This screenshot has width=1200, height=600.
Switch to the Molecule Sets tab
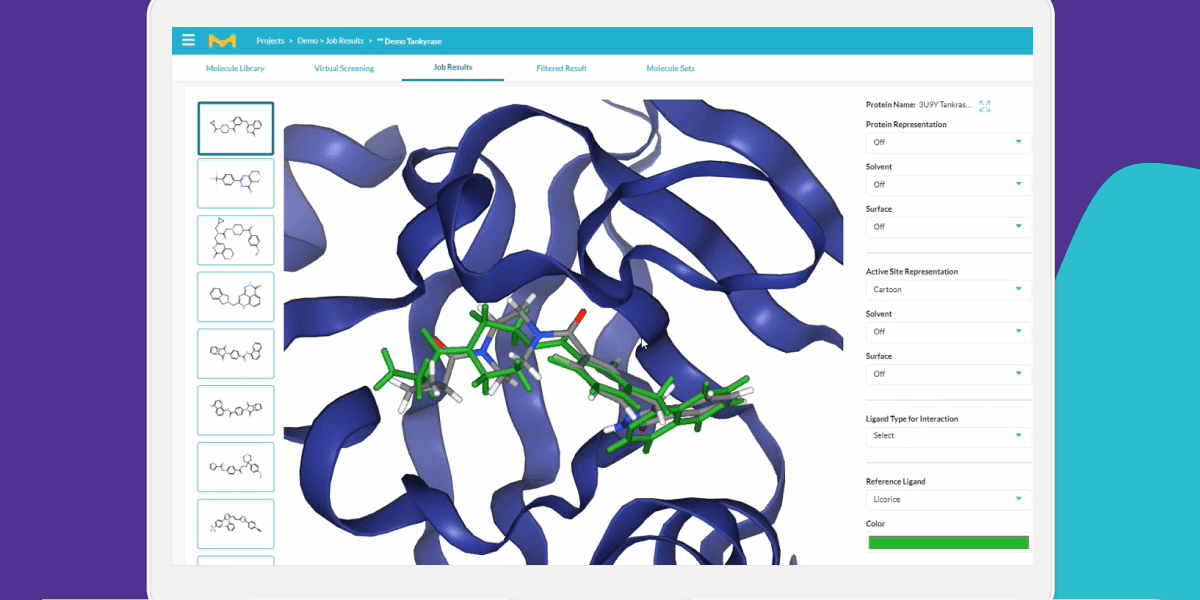point(670,69)
